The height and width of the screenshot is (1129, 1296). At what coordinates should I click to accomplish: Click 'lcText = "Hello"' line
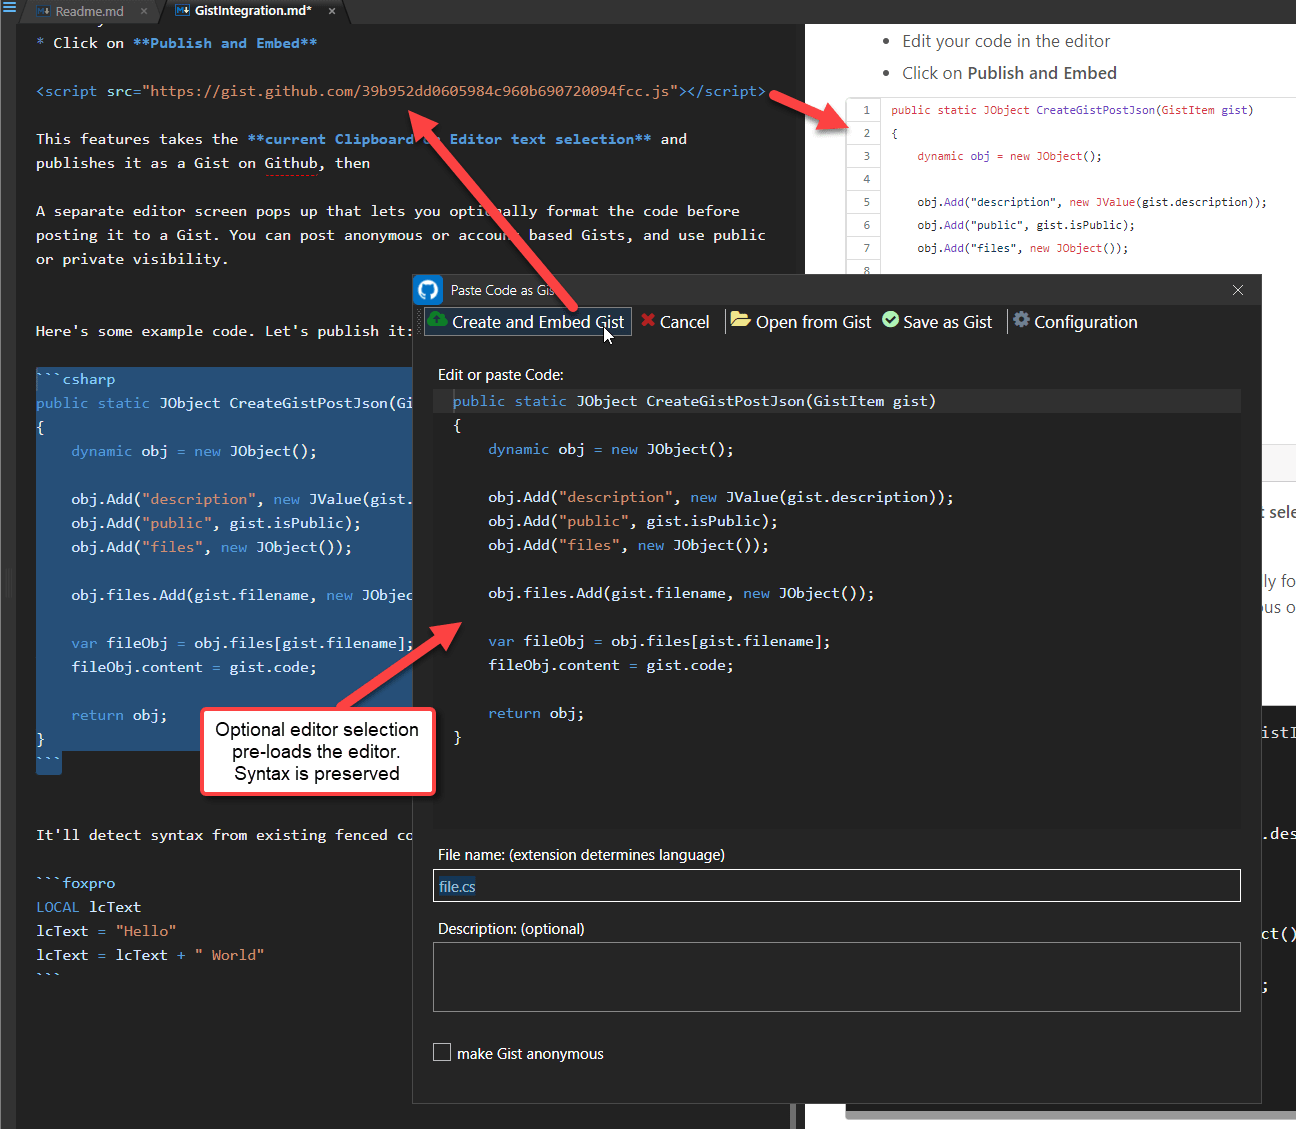click(x=106, y=931)
